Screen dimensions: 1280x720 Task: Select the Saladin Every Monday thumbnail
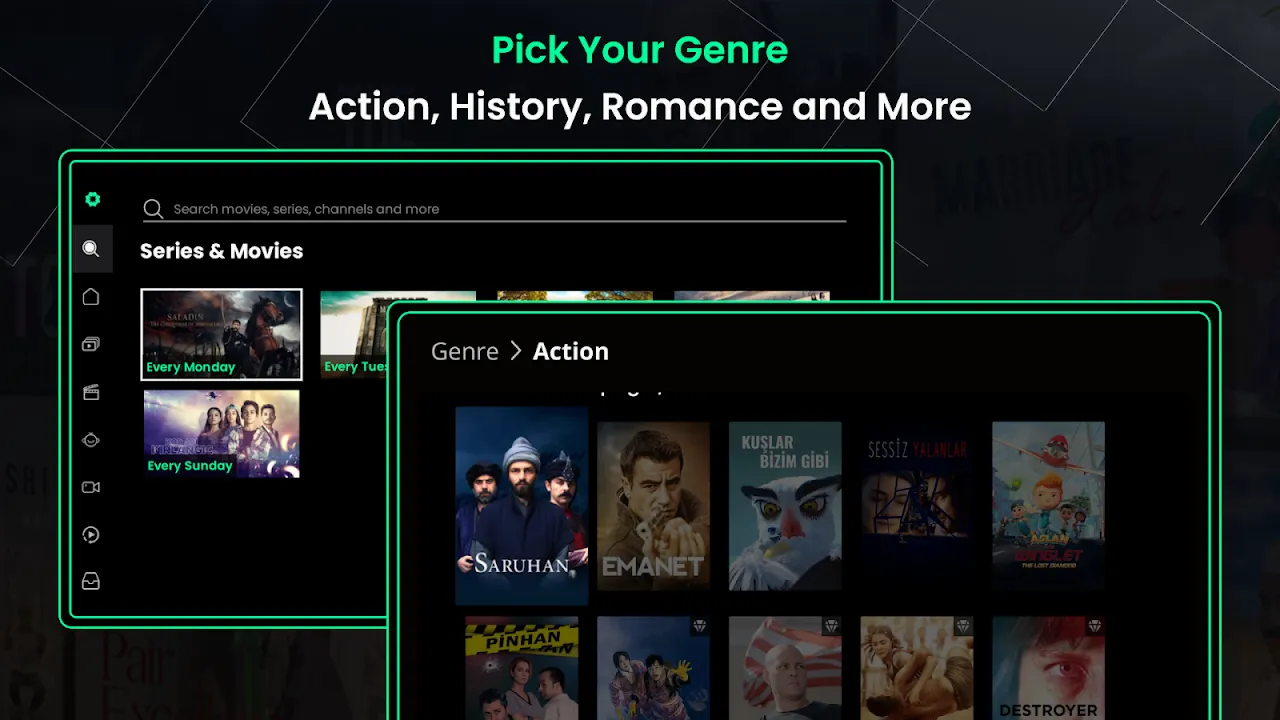pos(221,334)
